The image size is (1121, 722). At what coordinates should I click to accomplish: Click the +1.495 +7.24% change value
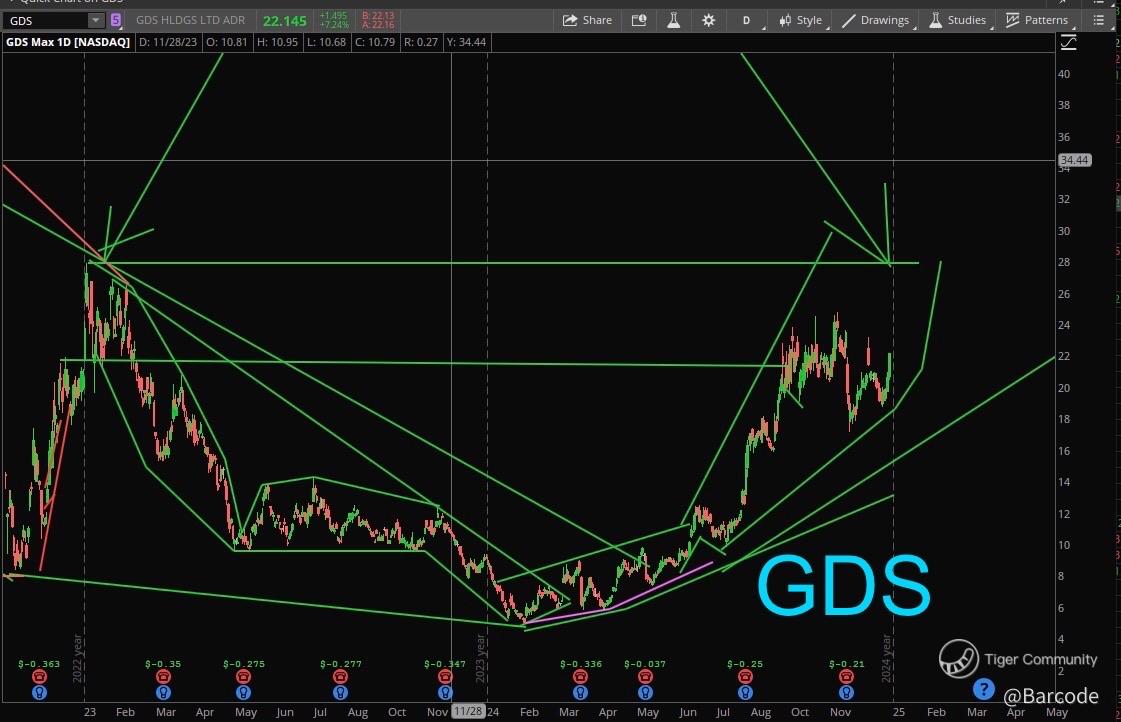click(x=334, y=20)
